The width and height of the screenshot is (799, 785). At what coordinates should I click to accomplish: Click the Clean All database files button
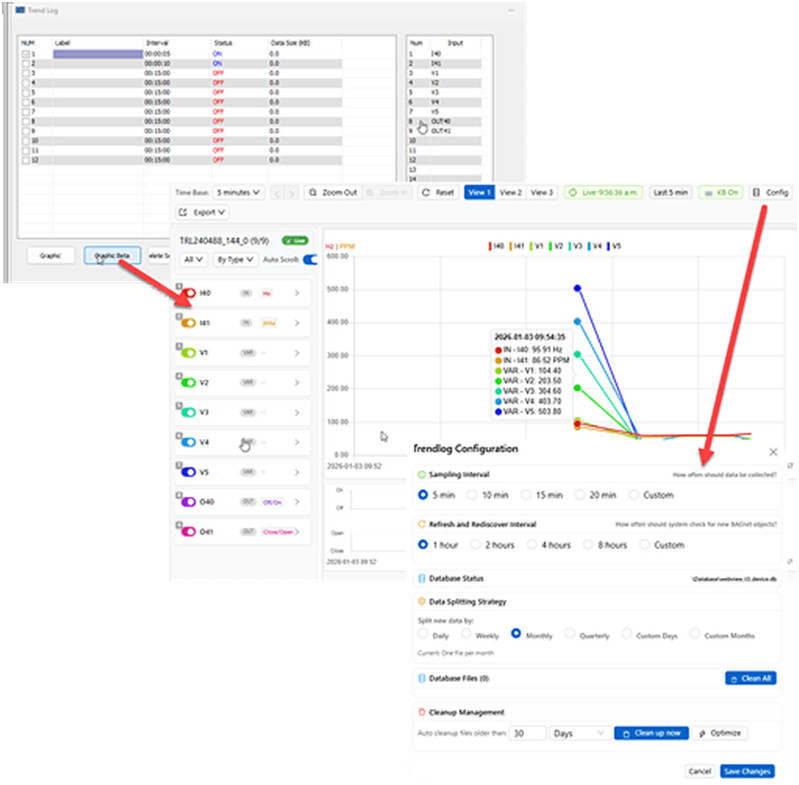pyautogui.click(x=750, y=678)
